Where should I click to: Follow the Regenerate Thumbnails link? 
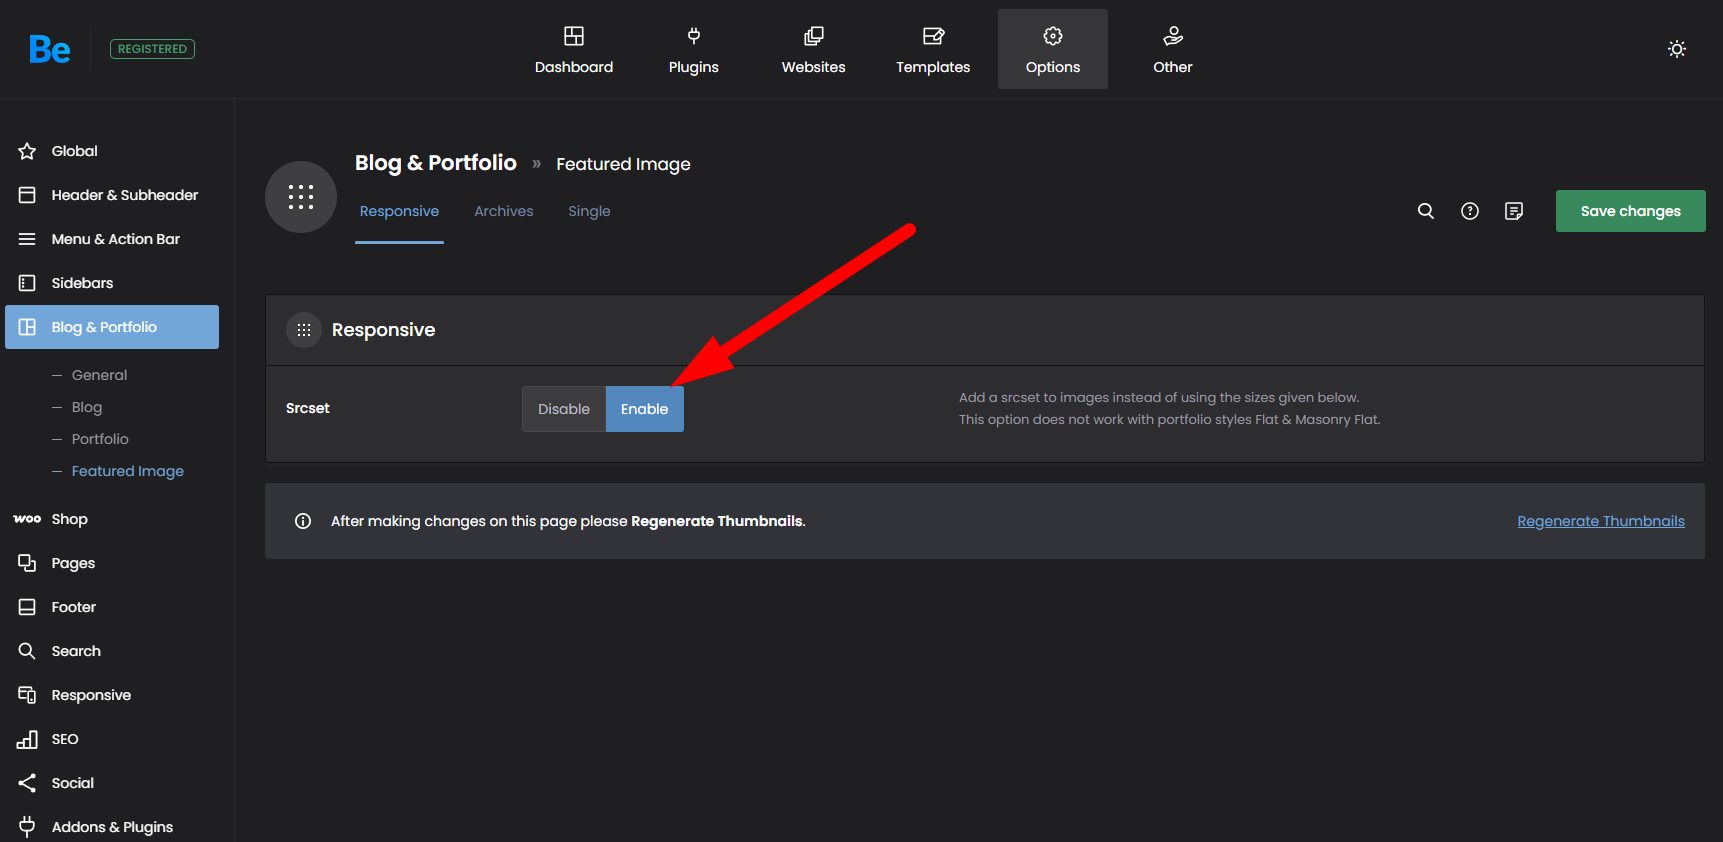[1600, 521]
